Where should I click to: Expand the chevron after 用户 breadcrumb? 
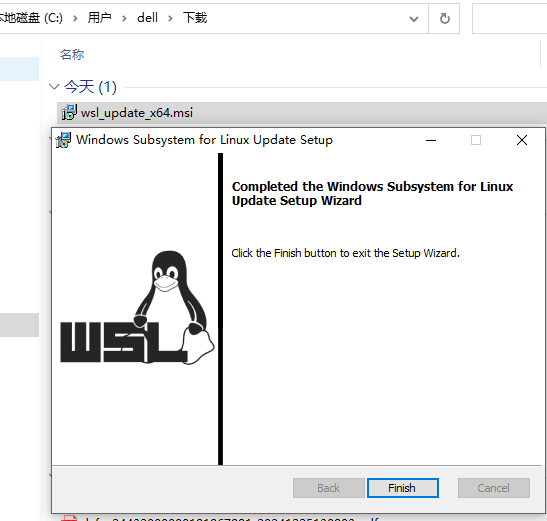pyautogui.click(x=124, y=18)
